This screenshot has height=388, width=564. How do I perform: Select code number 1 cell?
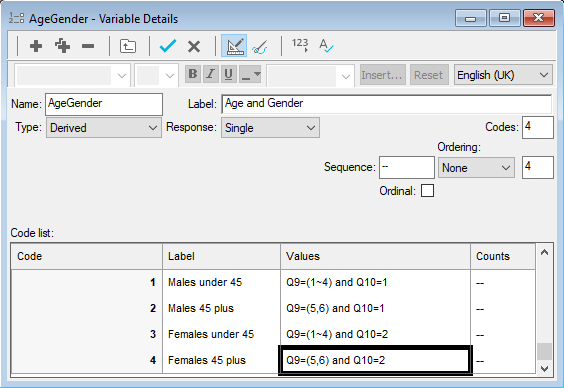87,282
